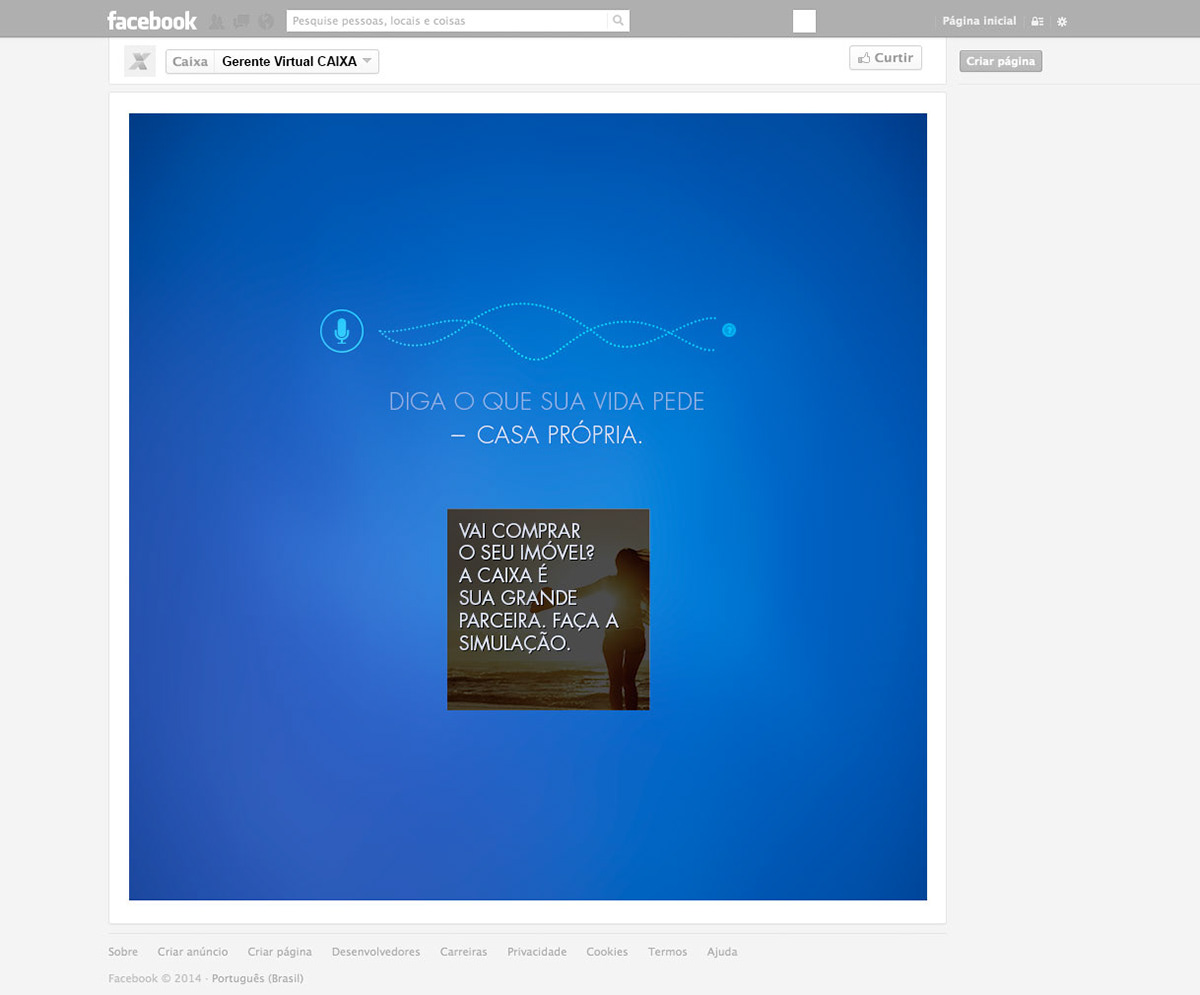Change language via Português (Brasil) link

click(x=258, y=978)
